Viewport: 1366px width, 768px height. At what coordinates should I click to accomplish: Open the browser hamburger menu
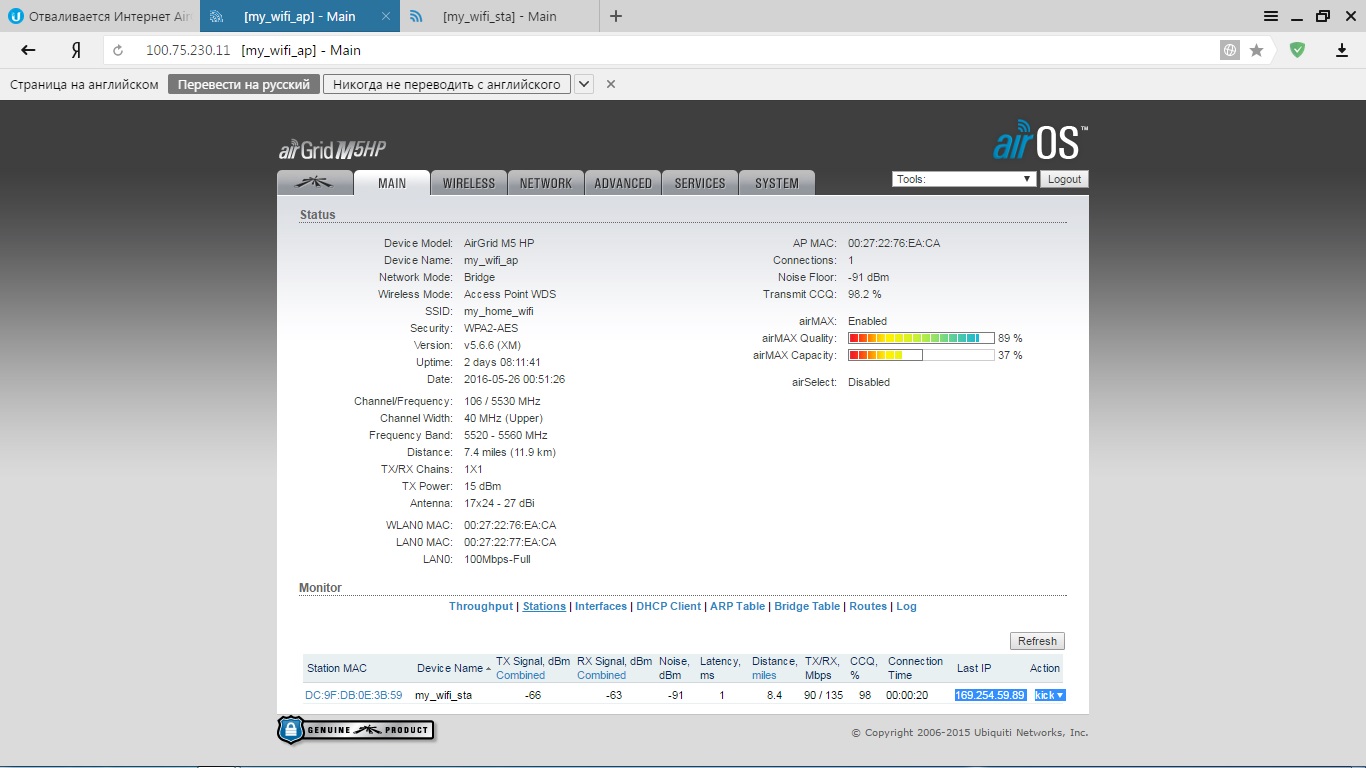pyautogui.click(x=1270, y=16)
